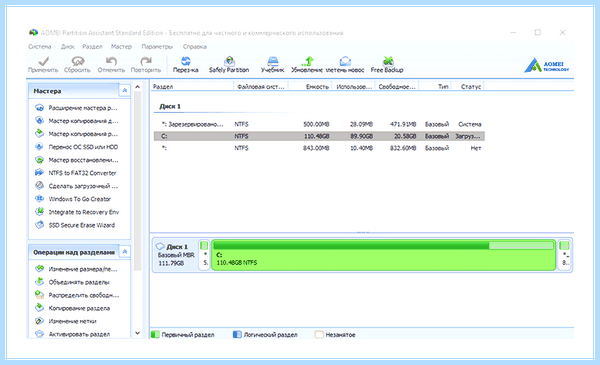
Task: Sort by the Статус column header
Action: point(468,87)
